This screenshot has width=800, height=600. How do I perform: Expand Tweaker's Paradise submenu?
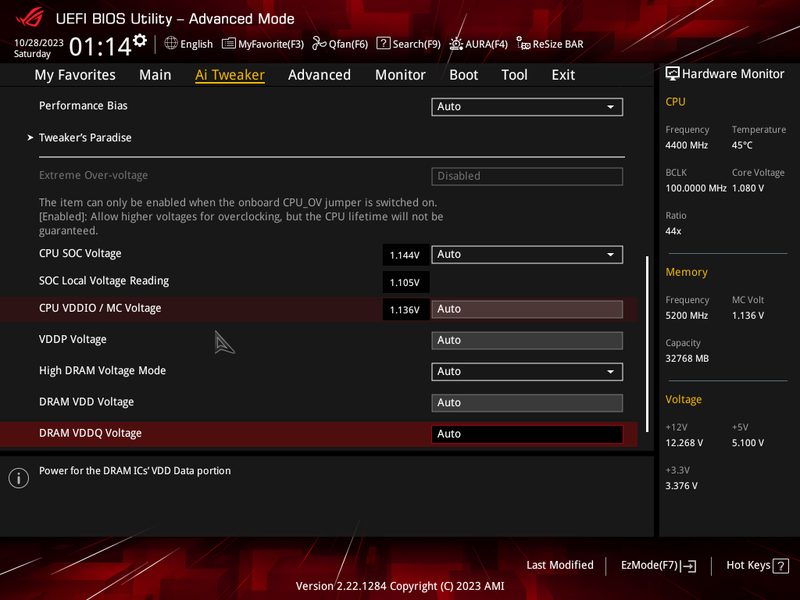coord(85,138)
